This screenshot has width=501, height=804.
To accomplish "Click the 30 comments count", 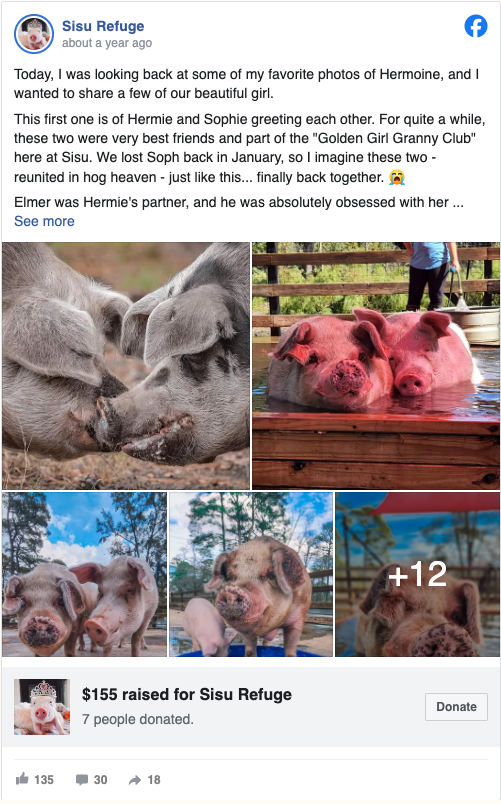I will [x=101, y=780].
